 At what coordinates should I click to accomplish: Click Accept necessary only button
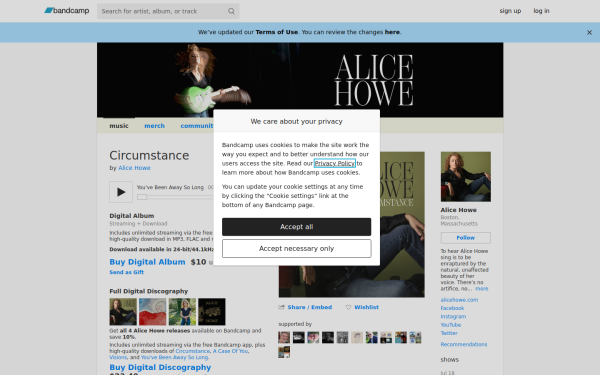[297, 249]
